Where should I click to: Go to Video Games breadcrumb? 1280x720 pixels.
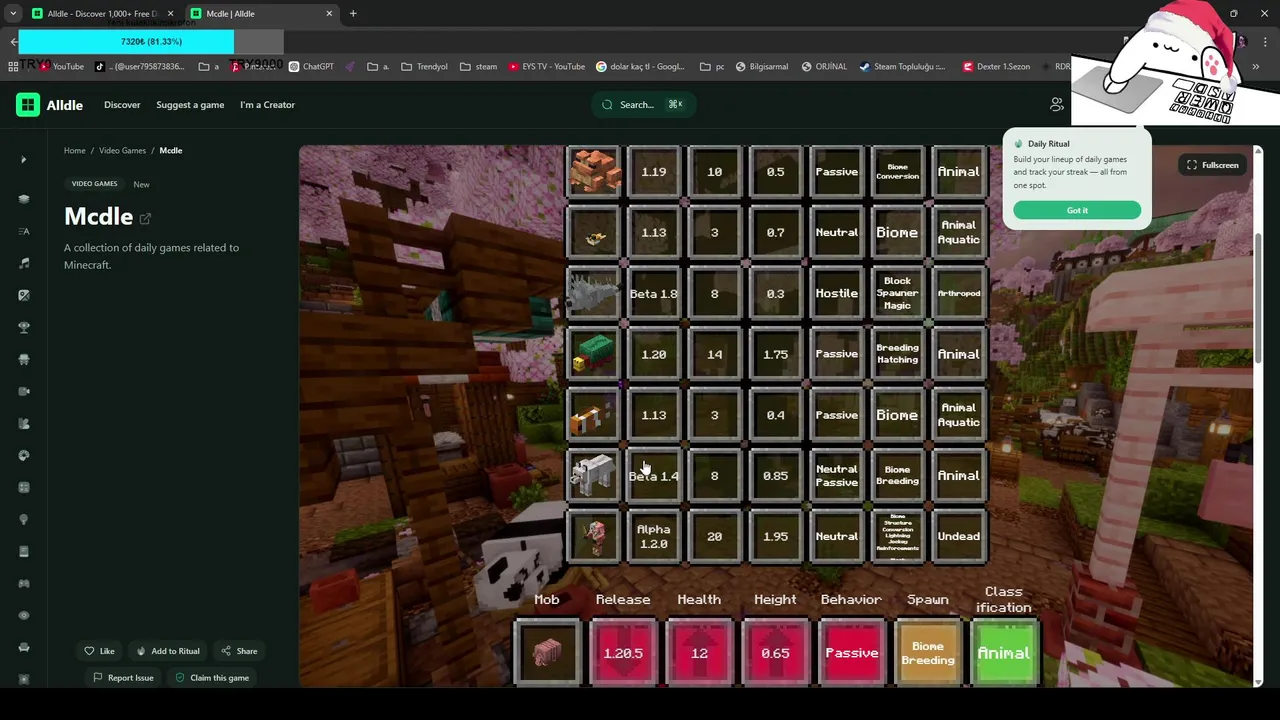[x=122, y=151]
